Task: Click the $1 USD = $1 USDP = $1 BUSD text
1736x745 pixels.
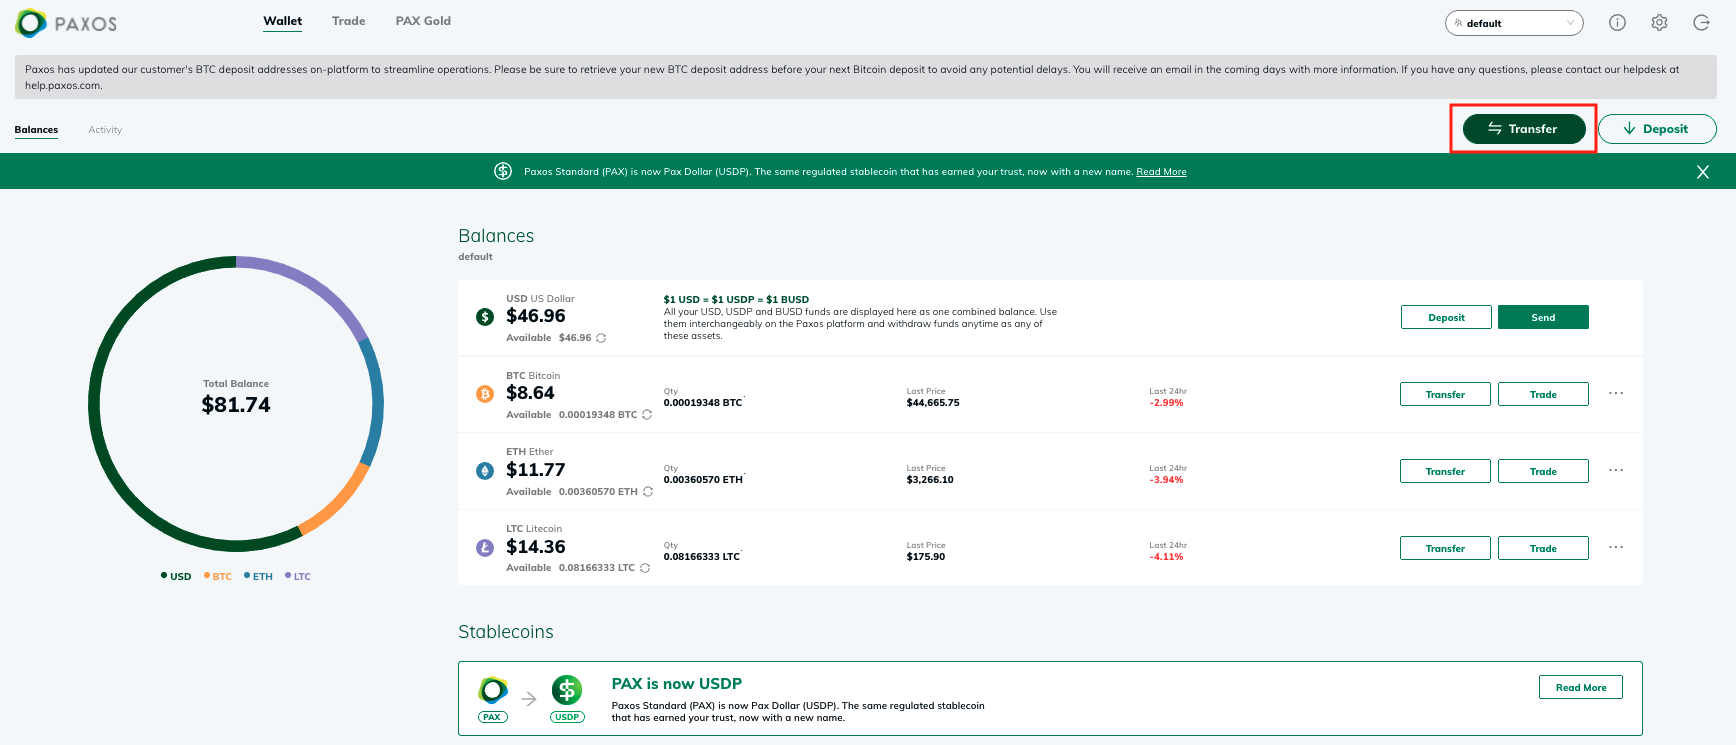Action: (x=736, y=300)
